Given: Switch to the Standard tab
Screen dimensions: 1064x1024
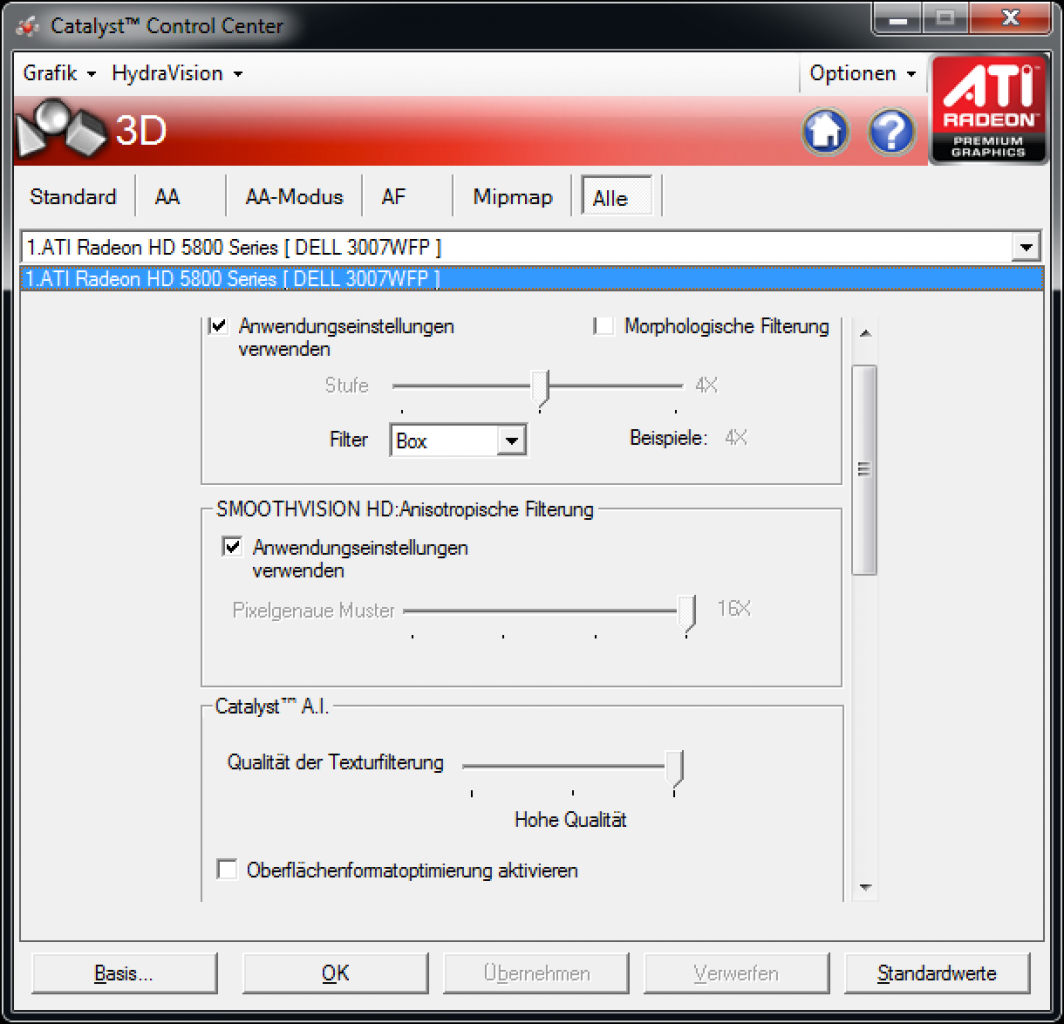Looking at the screenshot, I should click(x=73, y=197).
